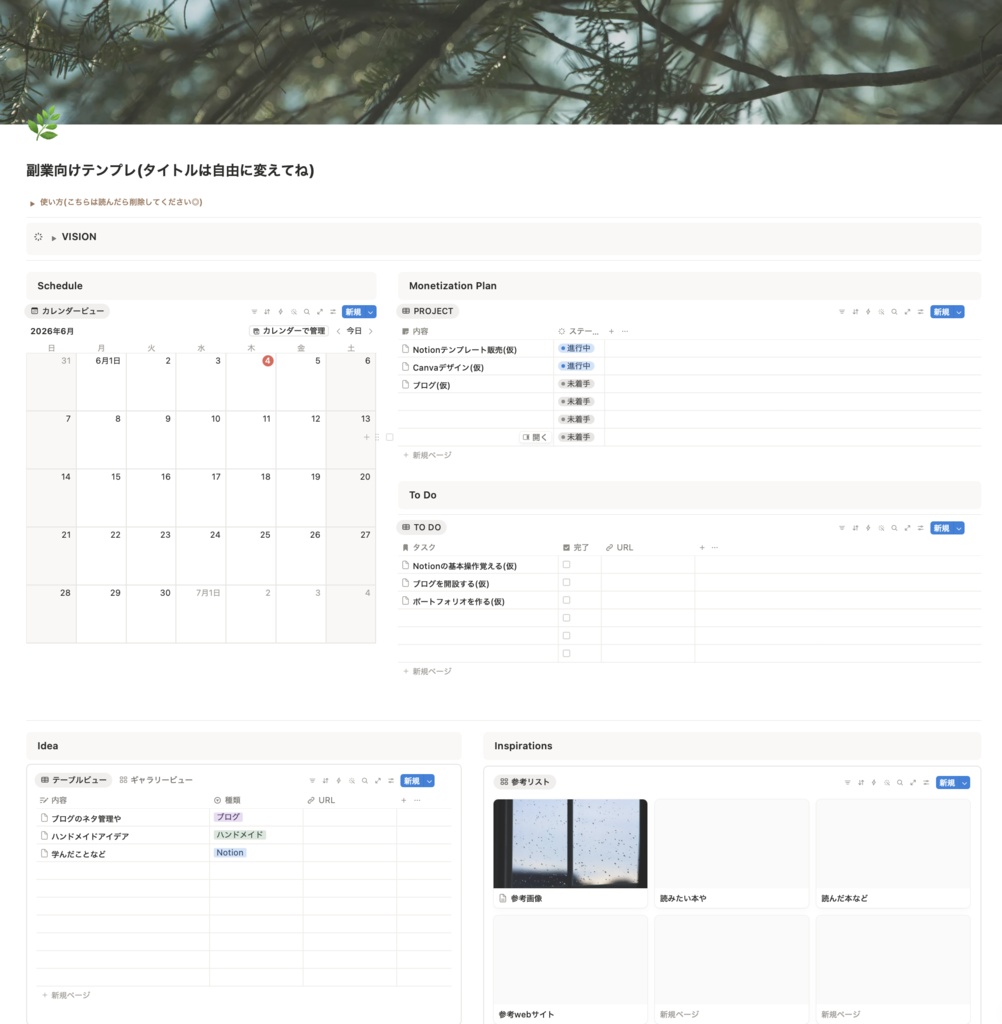1002x1024 pixels.
Task: Click filter icon in Idea table toolbar
Action: (312, 781)
